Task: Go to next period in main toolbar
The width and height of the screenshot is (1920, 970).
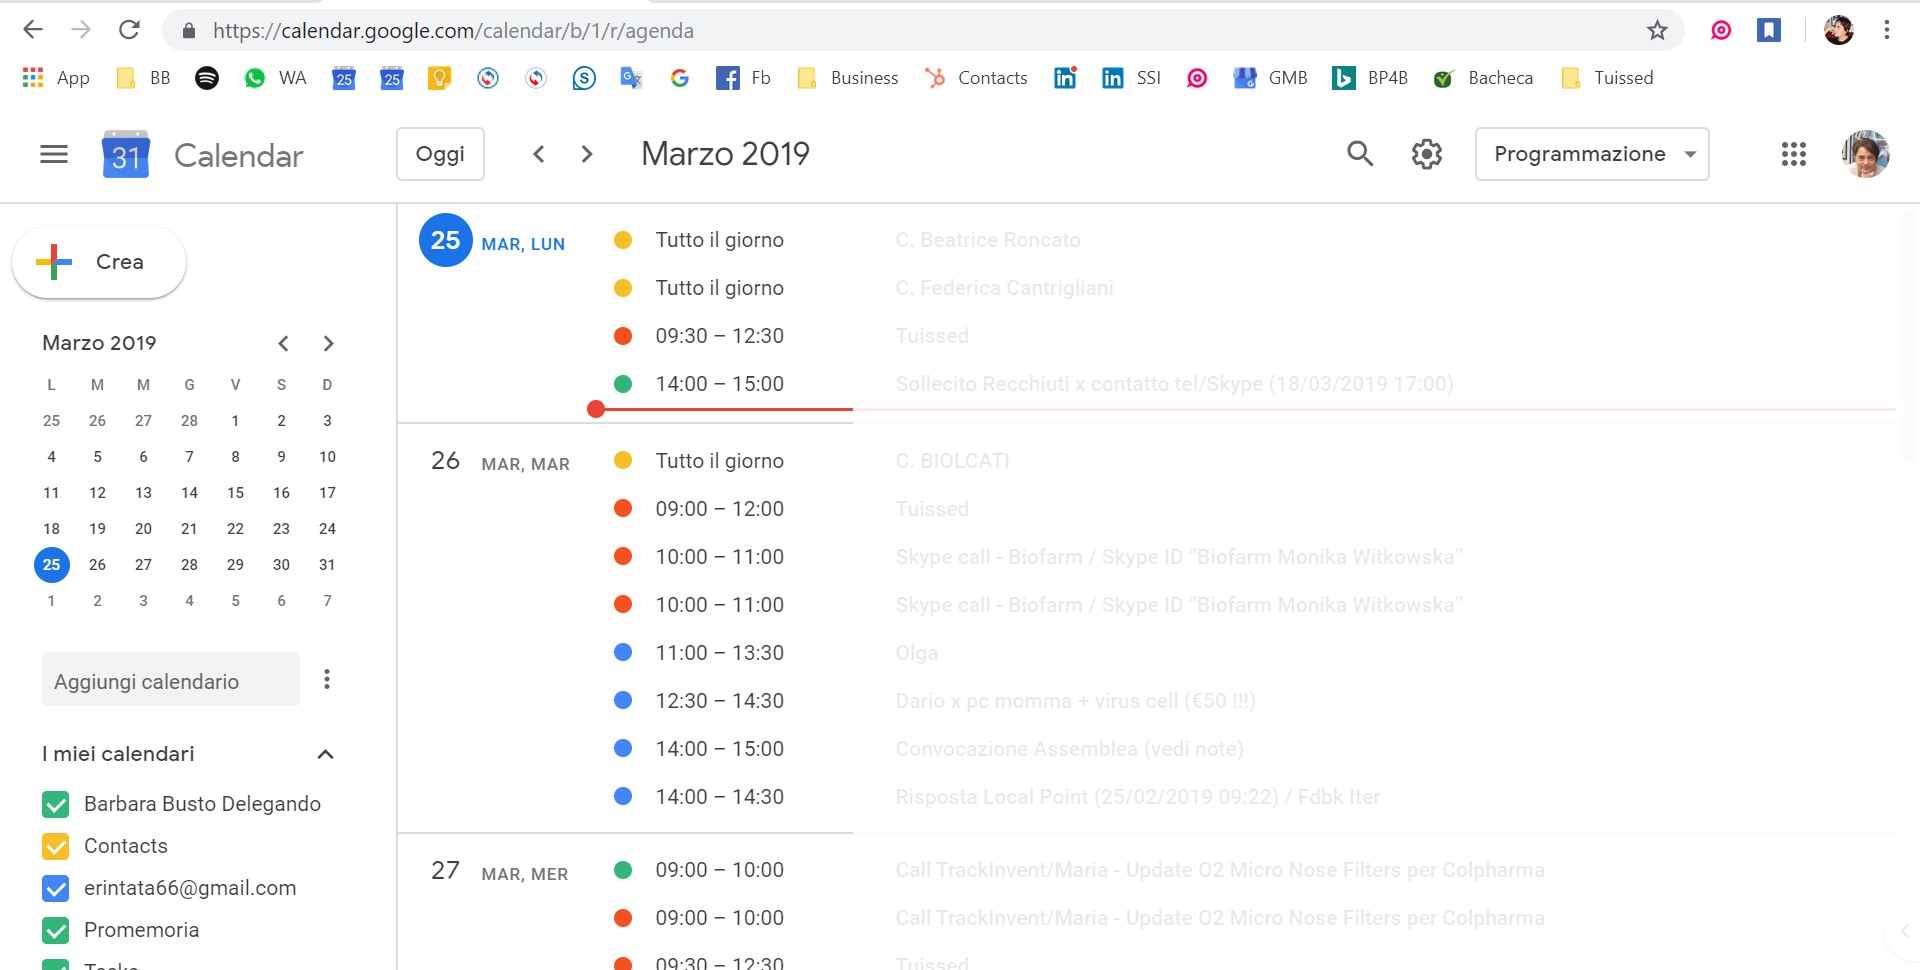Action: 587,154
